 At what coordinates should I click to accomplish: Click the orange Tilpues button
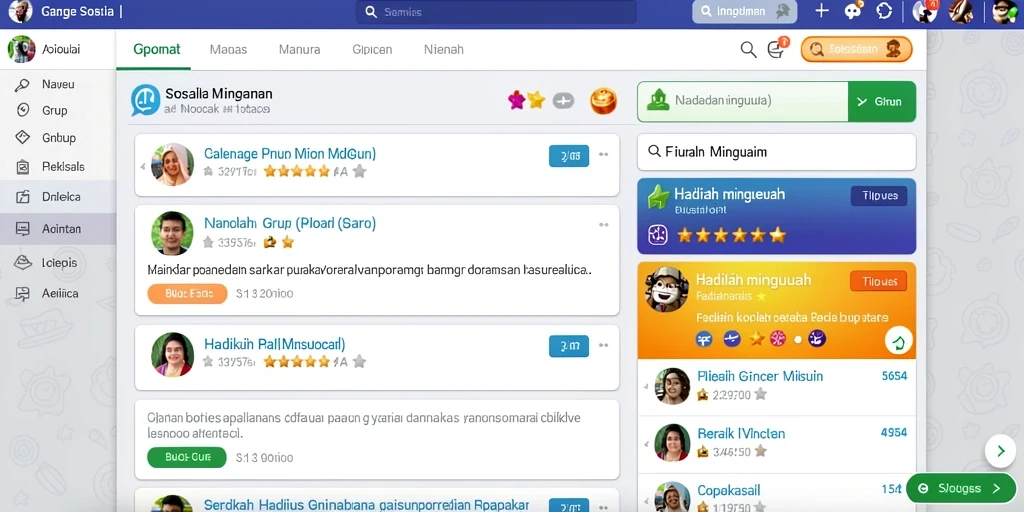click(878, 281)
